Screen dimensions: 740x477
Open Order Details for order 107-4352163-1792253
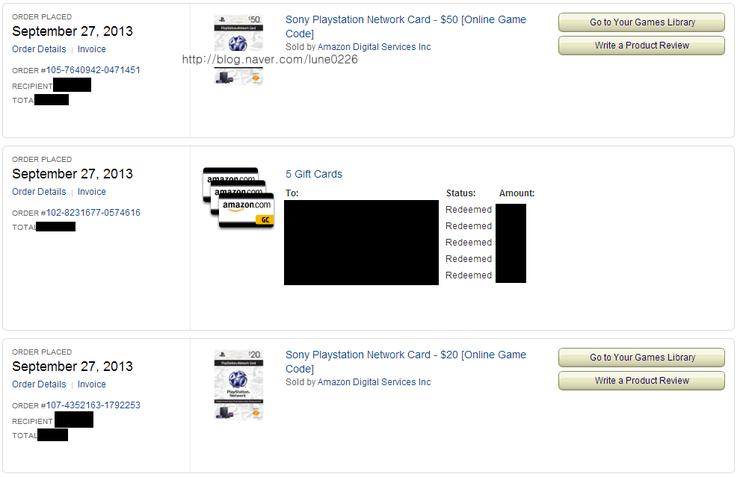click(x=39, y=384)
